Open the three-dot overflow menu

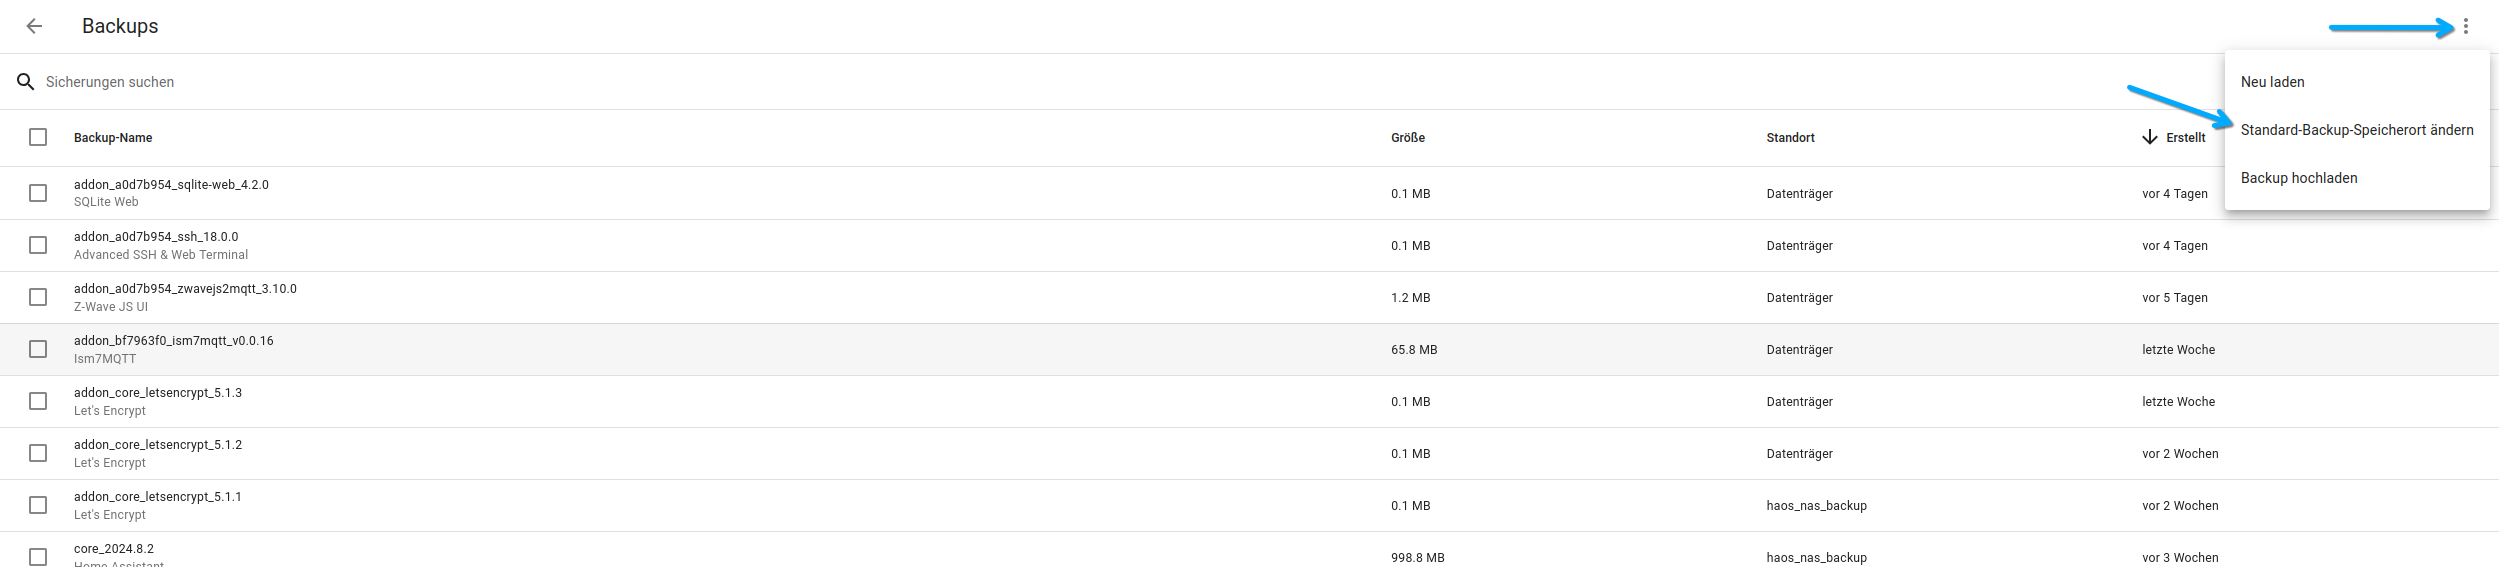coord(2466,26)
